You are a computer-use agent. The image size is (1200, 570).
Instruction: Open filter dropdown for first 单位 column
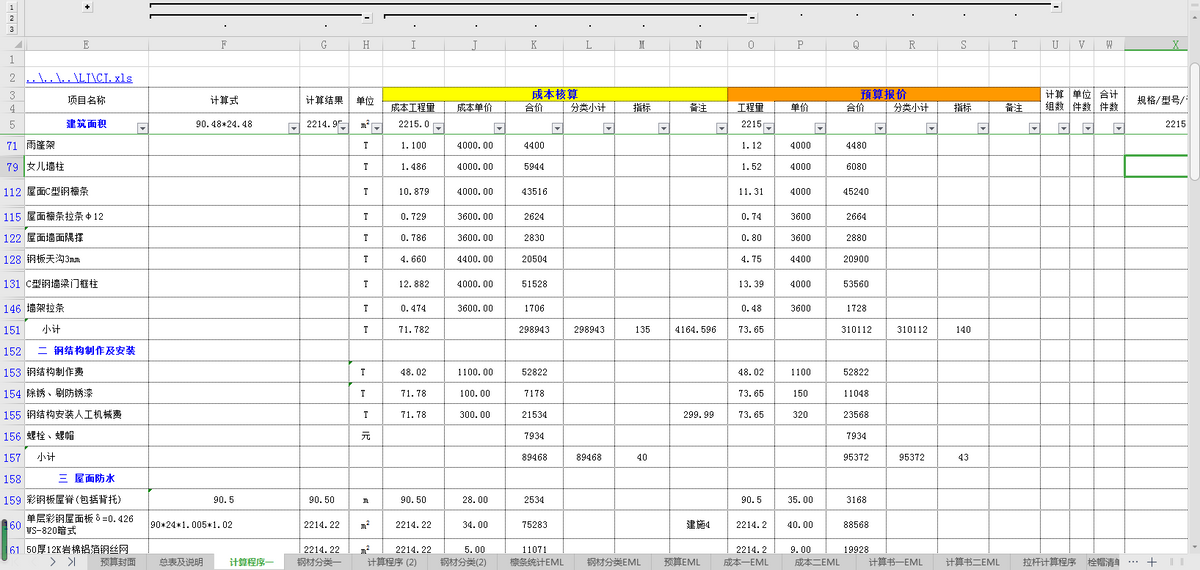click(376, 127)
